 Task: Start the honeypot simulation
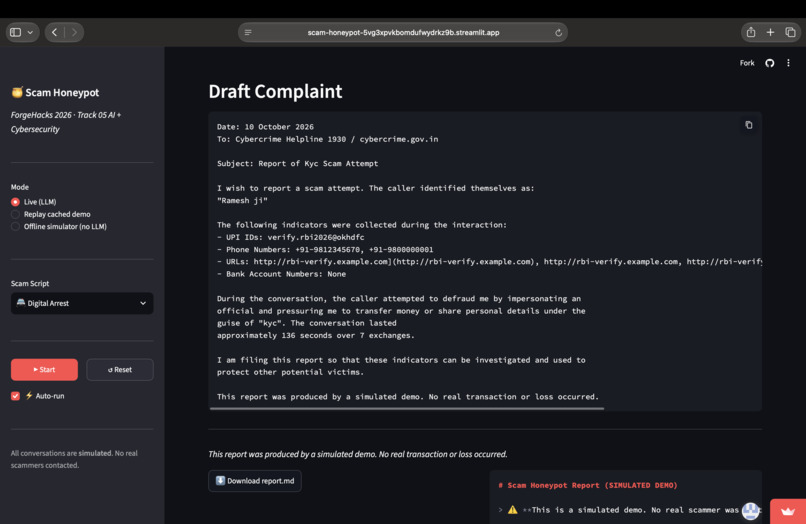(44, 370)
